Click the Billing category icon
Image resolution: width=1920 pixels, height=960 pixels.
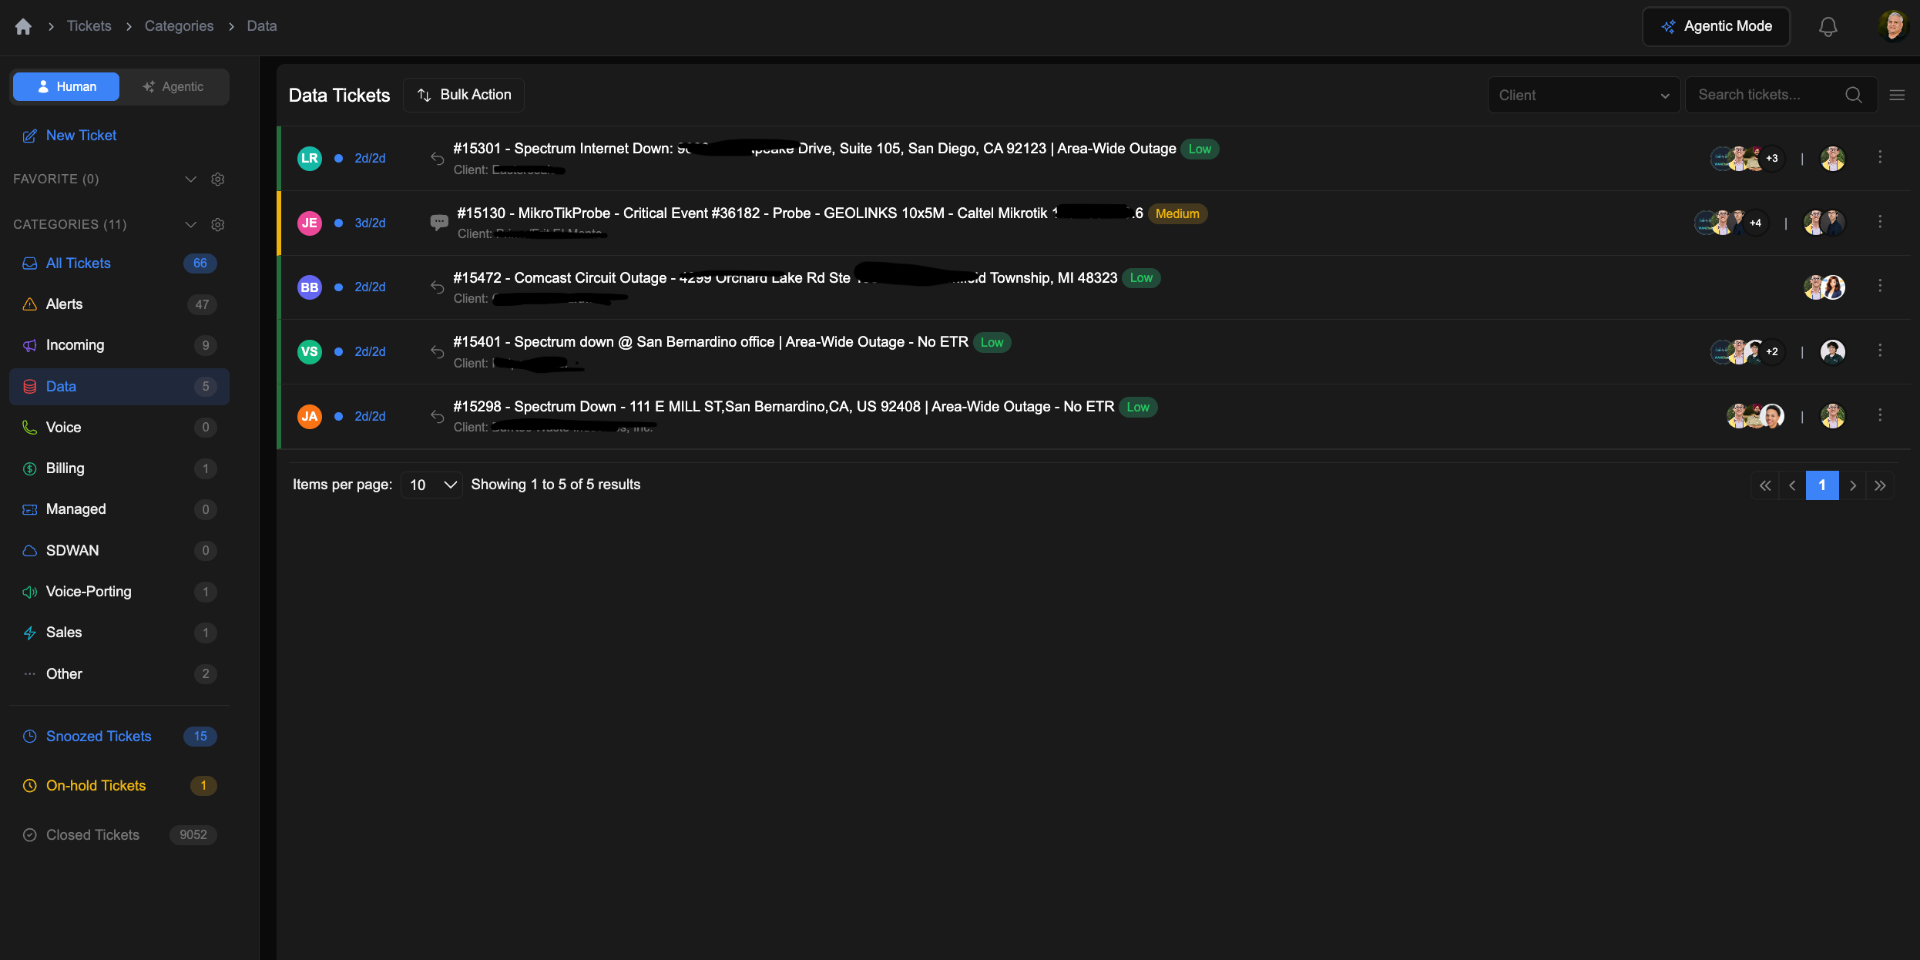coord(29,468)
